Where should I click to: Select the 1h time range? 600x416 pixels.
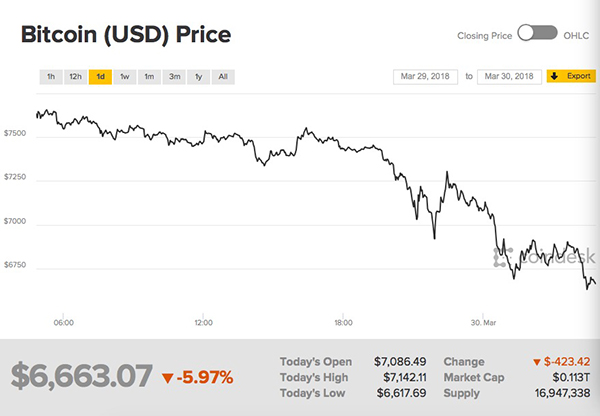[x=50, y=76]
